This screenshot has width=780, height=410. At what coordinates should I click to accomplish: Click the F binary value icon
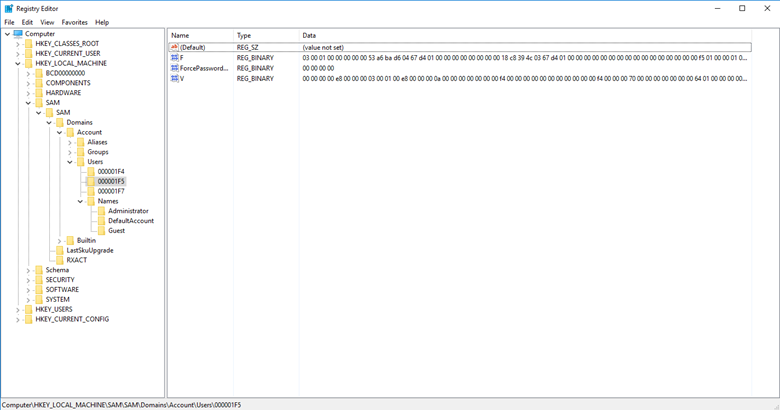pyautogui.click(x=174, y=58)
